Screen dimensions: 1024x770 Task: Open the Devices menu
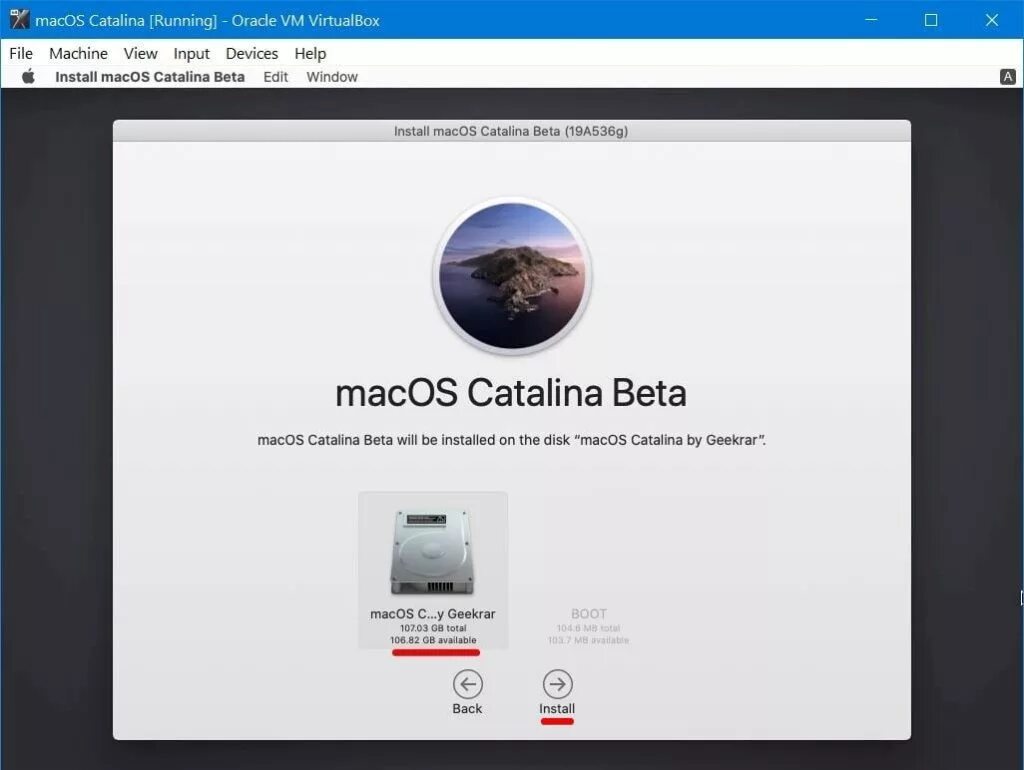point(251,54)
